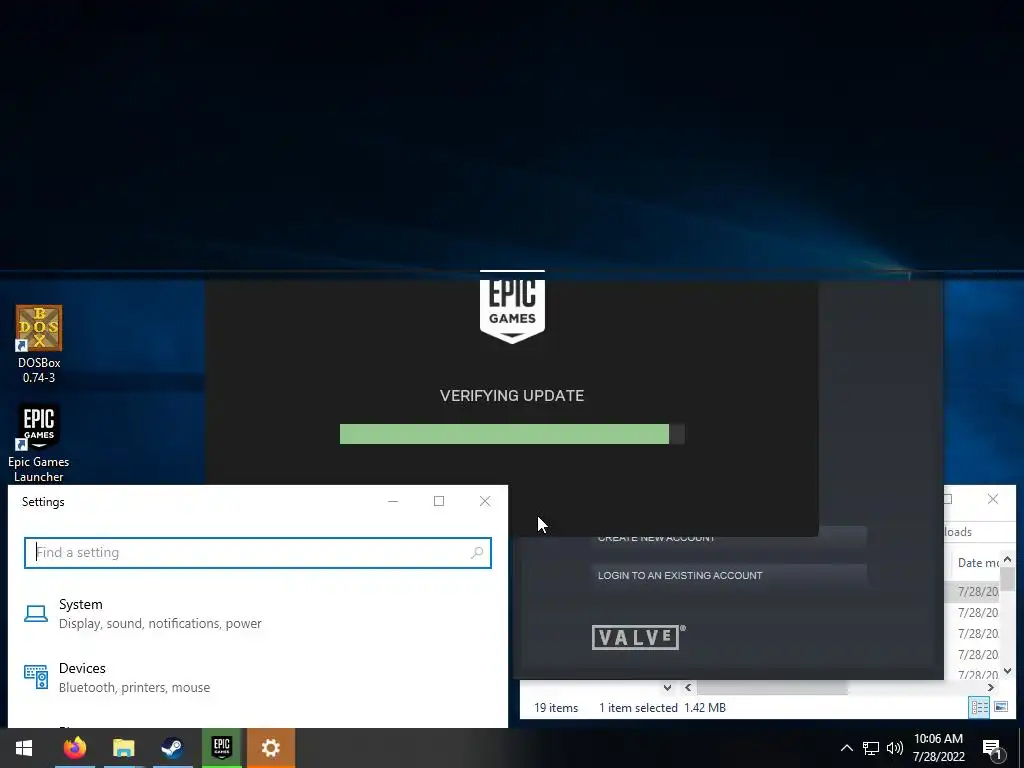Click the Settings search magnifier icon
The image size is (1024, 768).
477,552
